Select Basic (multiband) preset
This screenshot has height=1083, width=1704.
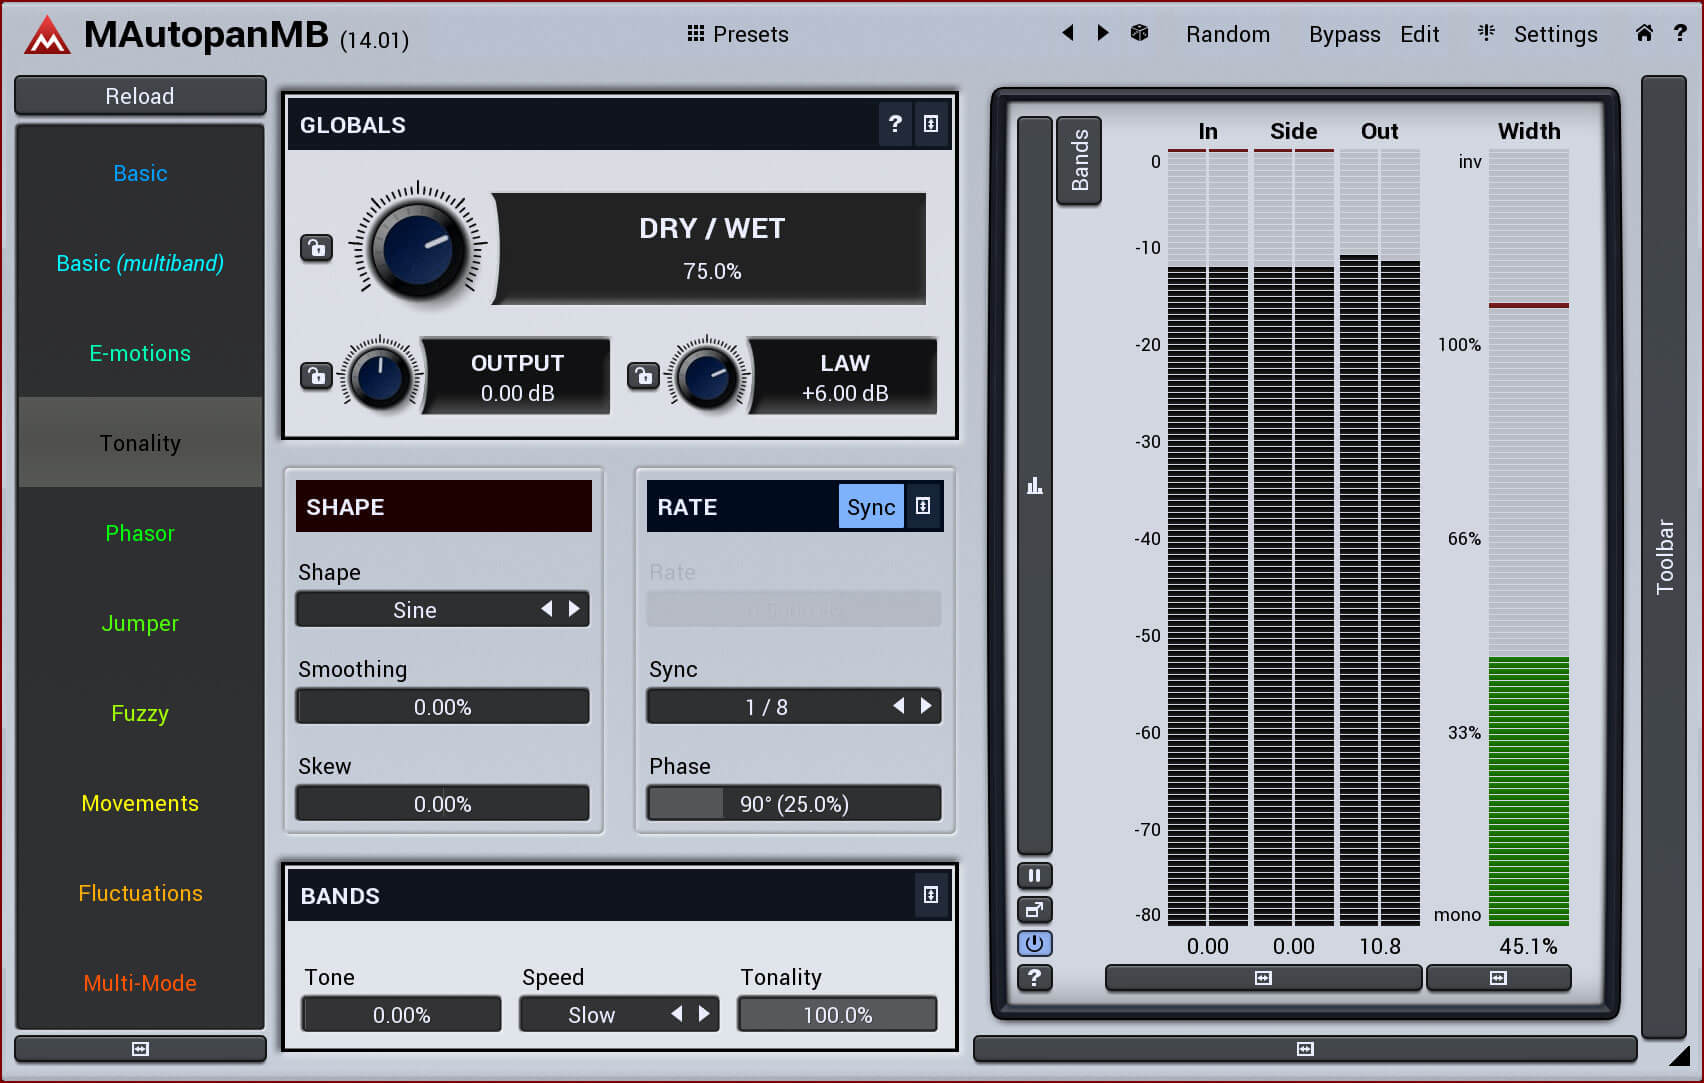click(x=140, y=263)
